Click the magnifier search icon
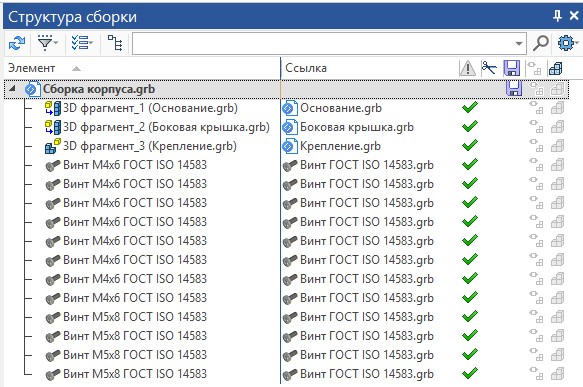Screen dimensions: 583x387 (541, 43)
